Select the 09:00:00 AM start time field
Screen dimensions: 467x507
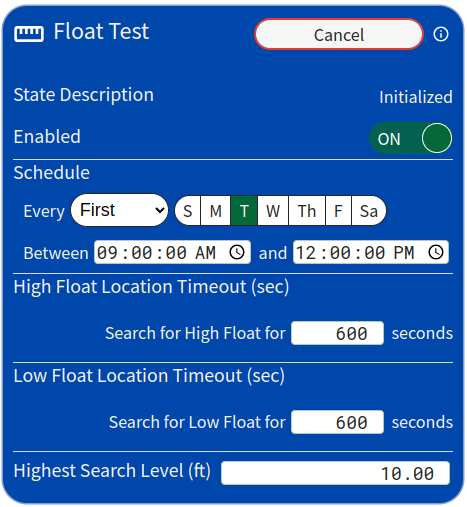click(x=172, y=252)
